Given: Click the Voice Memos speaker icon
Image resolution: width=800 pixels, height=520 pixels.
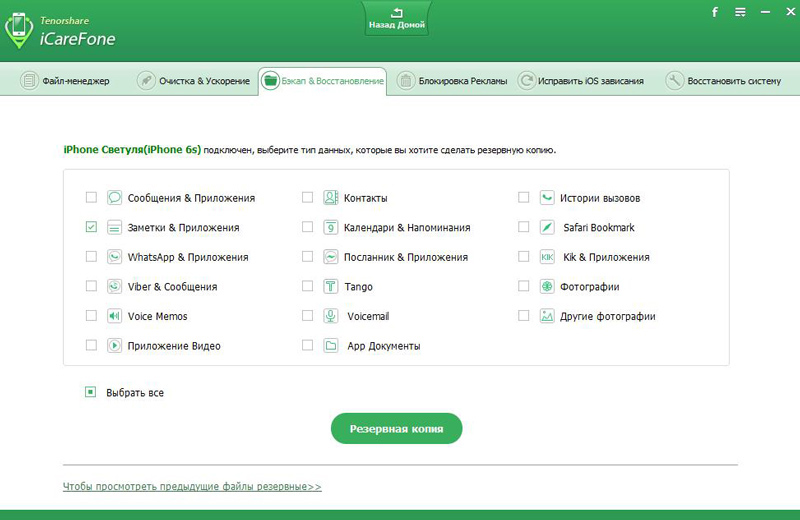Looking at the screenshot, I should coord(114,316).
